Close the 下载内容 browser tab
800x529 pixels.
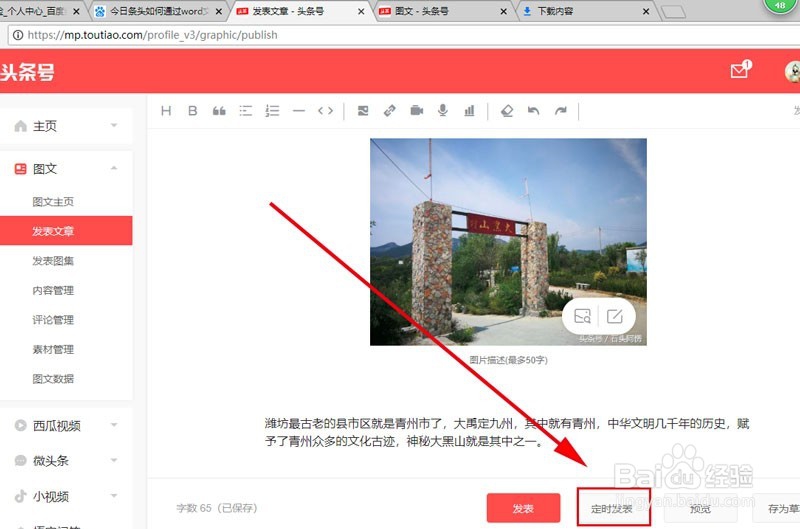pyautogui.click(x=646, y=11)
